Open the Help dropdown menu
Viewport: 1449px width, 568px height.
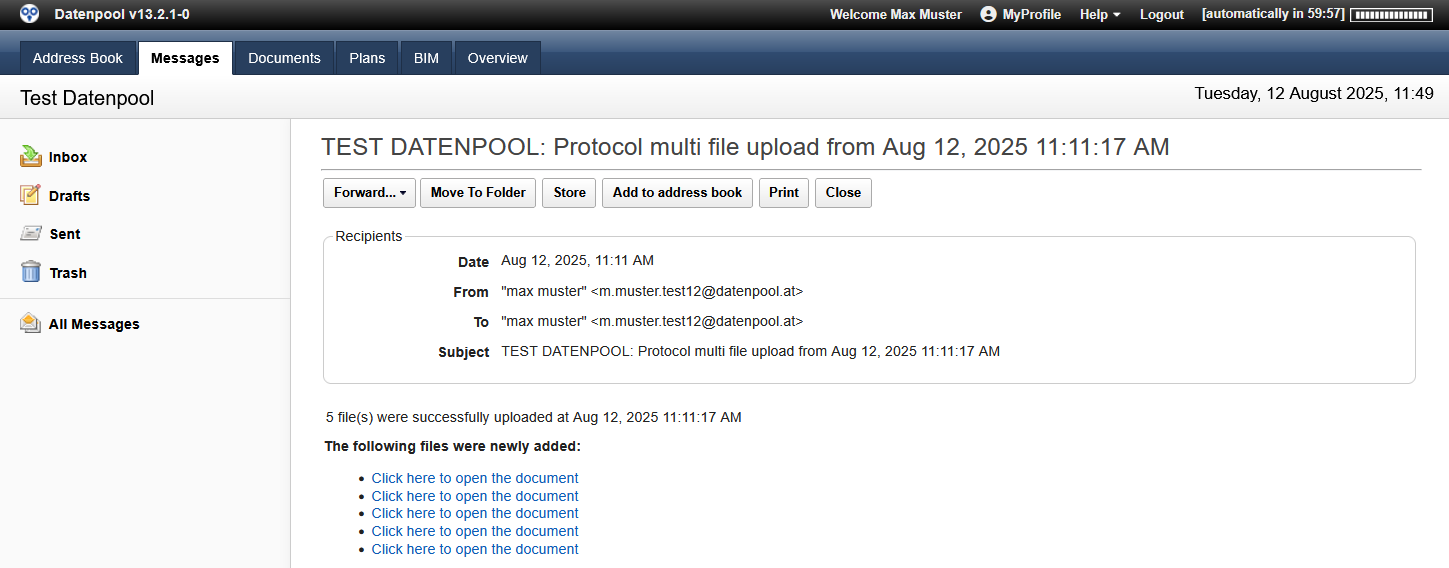1100,14
